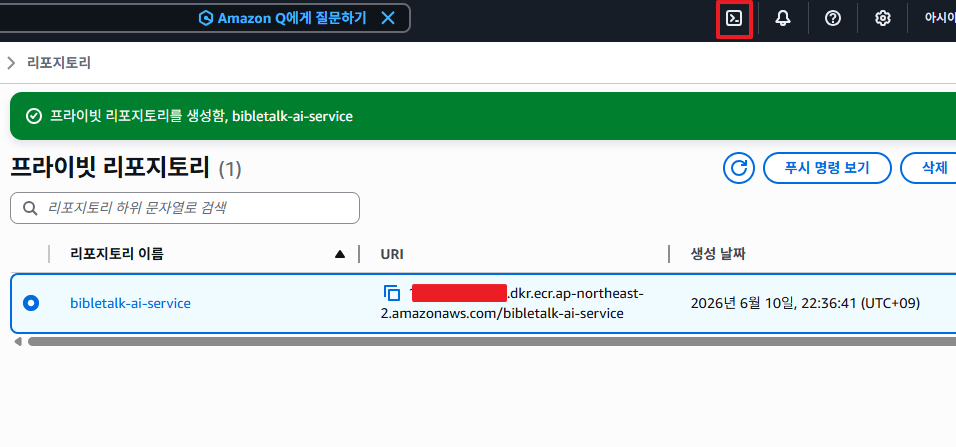Screen dimensions: 956x447
Task: Focus the repository substring search field
Action: coord(185,208)
